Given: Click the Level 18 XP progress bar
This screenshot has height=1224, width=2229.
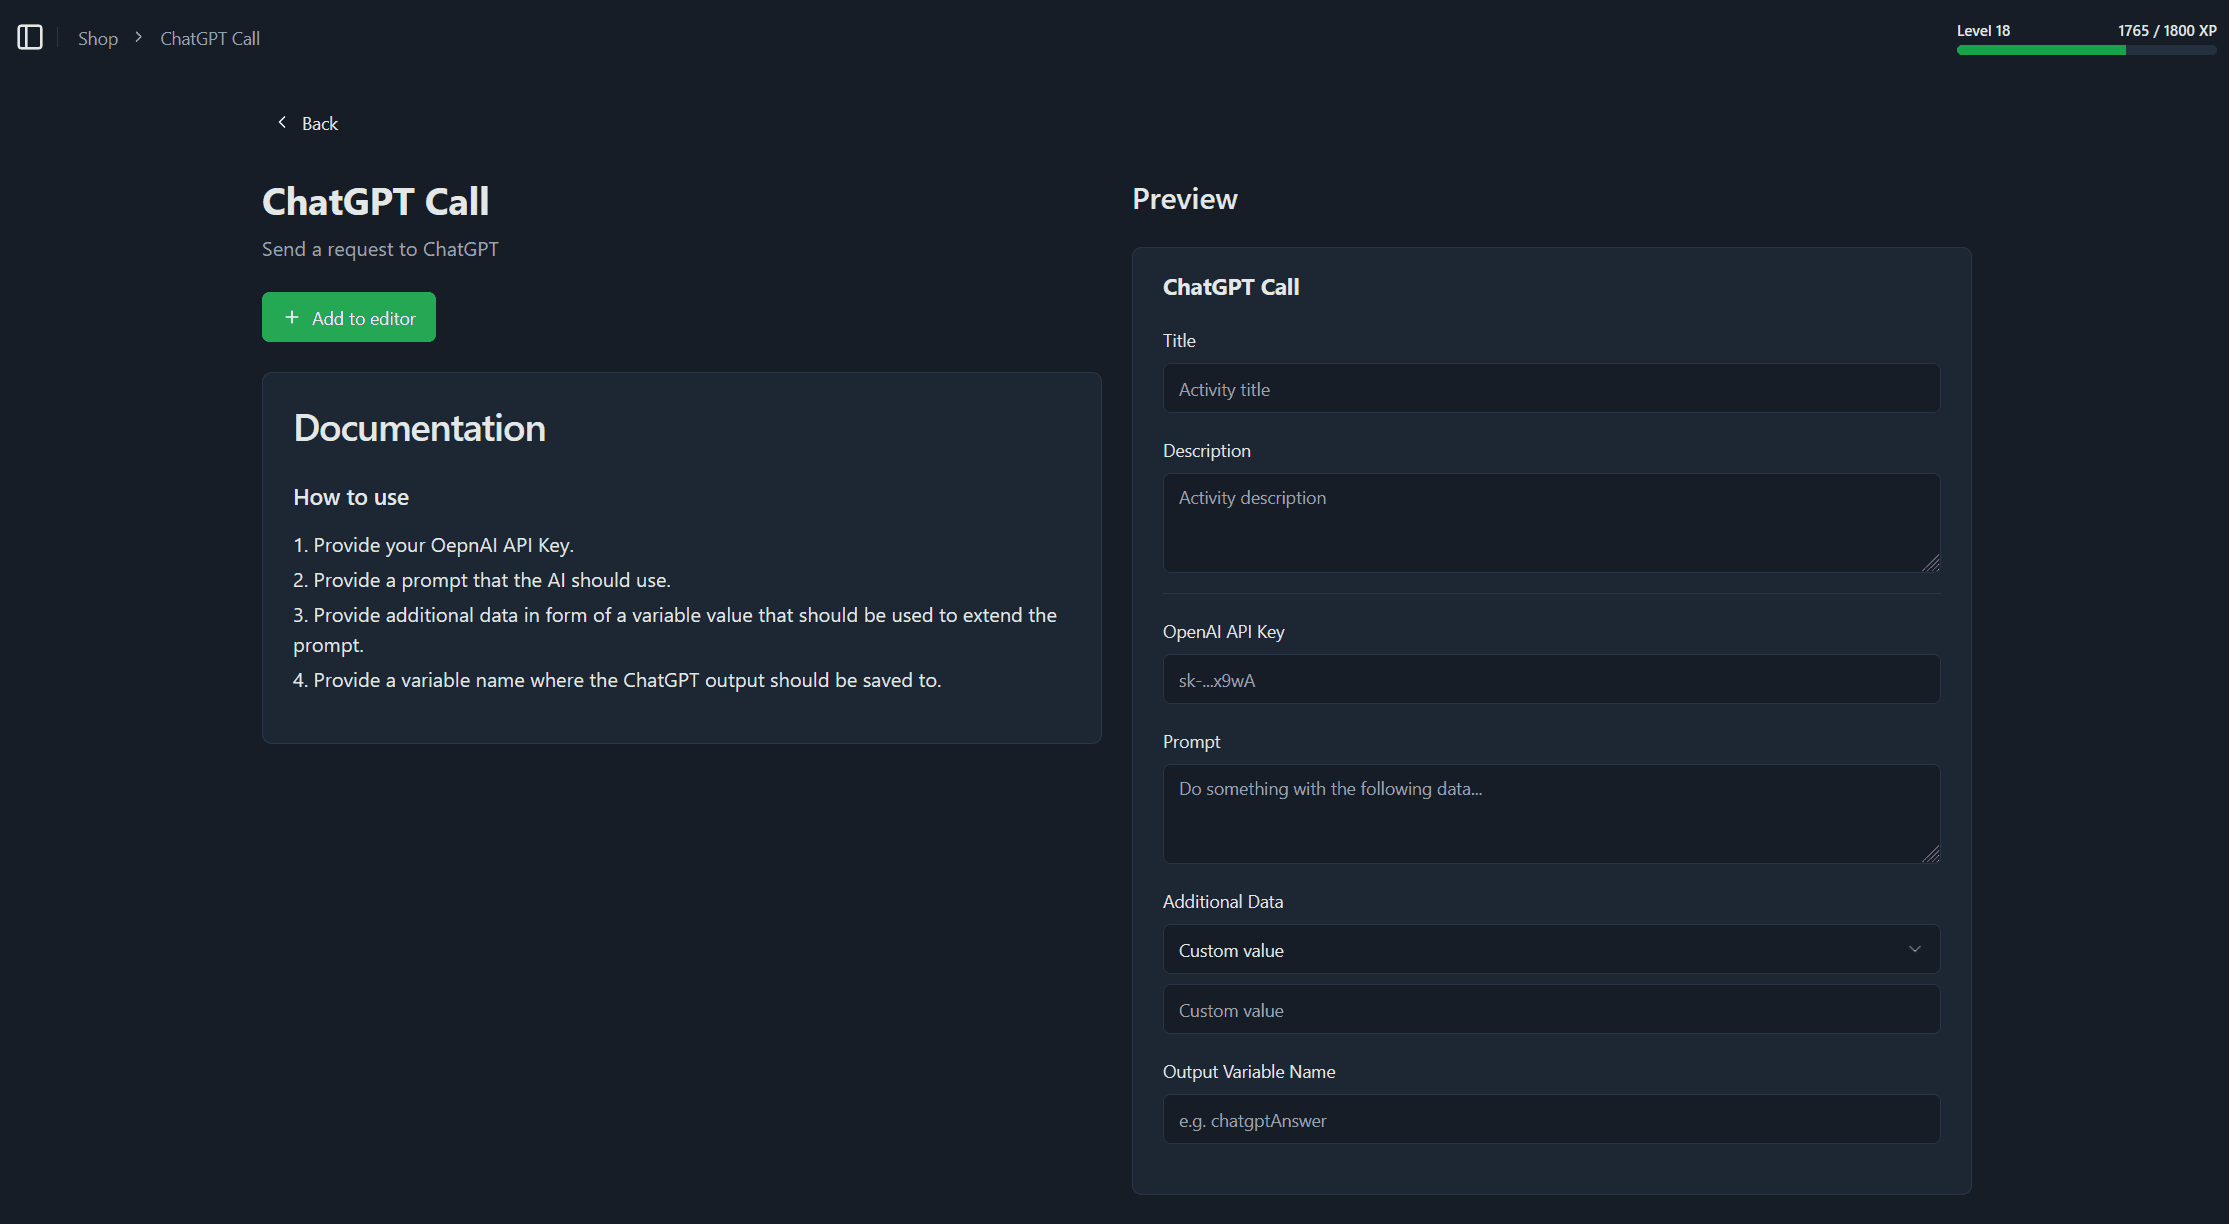Looking at the screenshot, I should click(x=2086, y=50).
